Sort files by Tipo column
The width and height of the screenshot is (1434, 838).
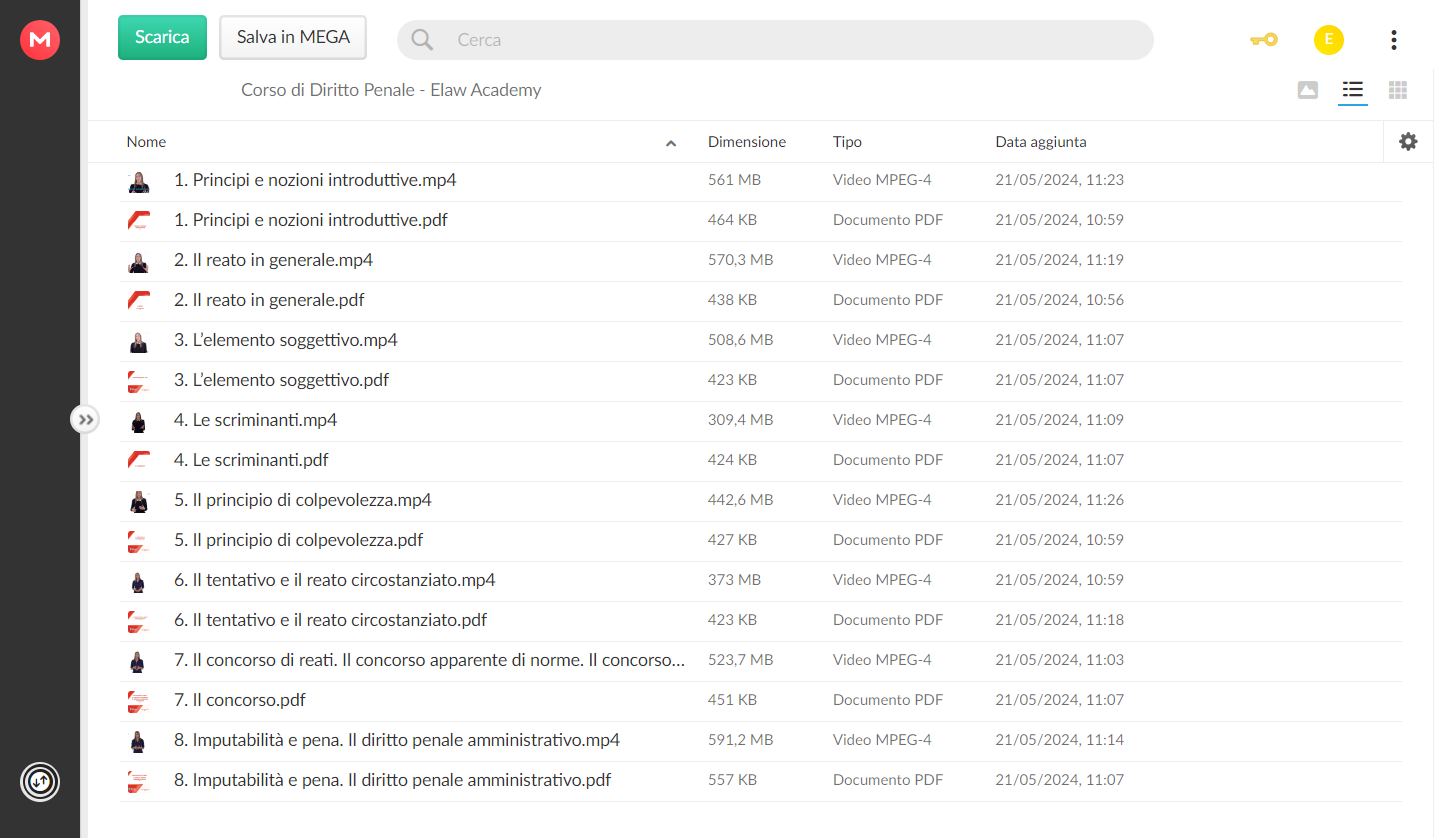(847, 142)
